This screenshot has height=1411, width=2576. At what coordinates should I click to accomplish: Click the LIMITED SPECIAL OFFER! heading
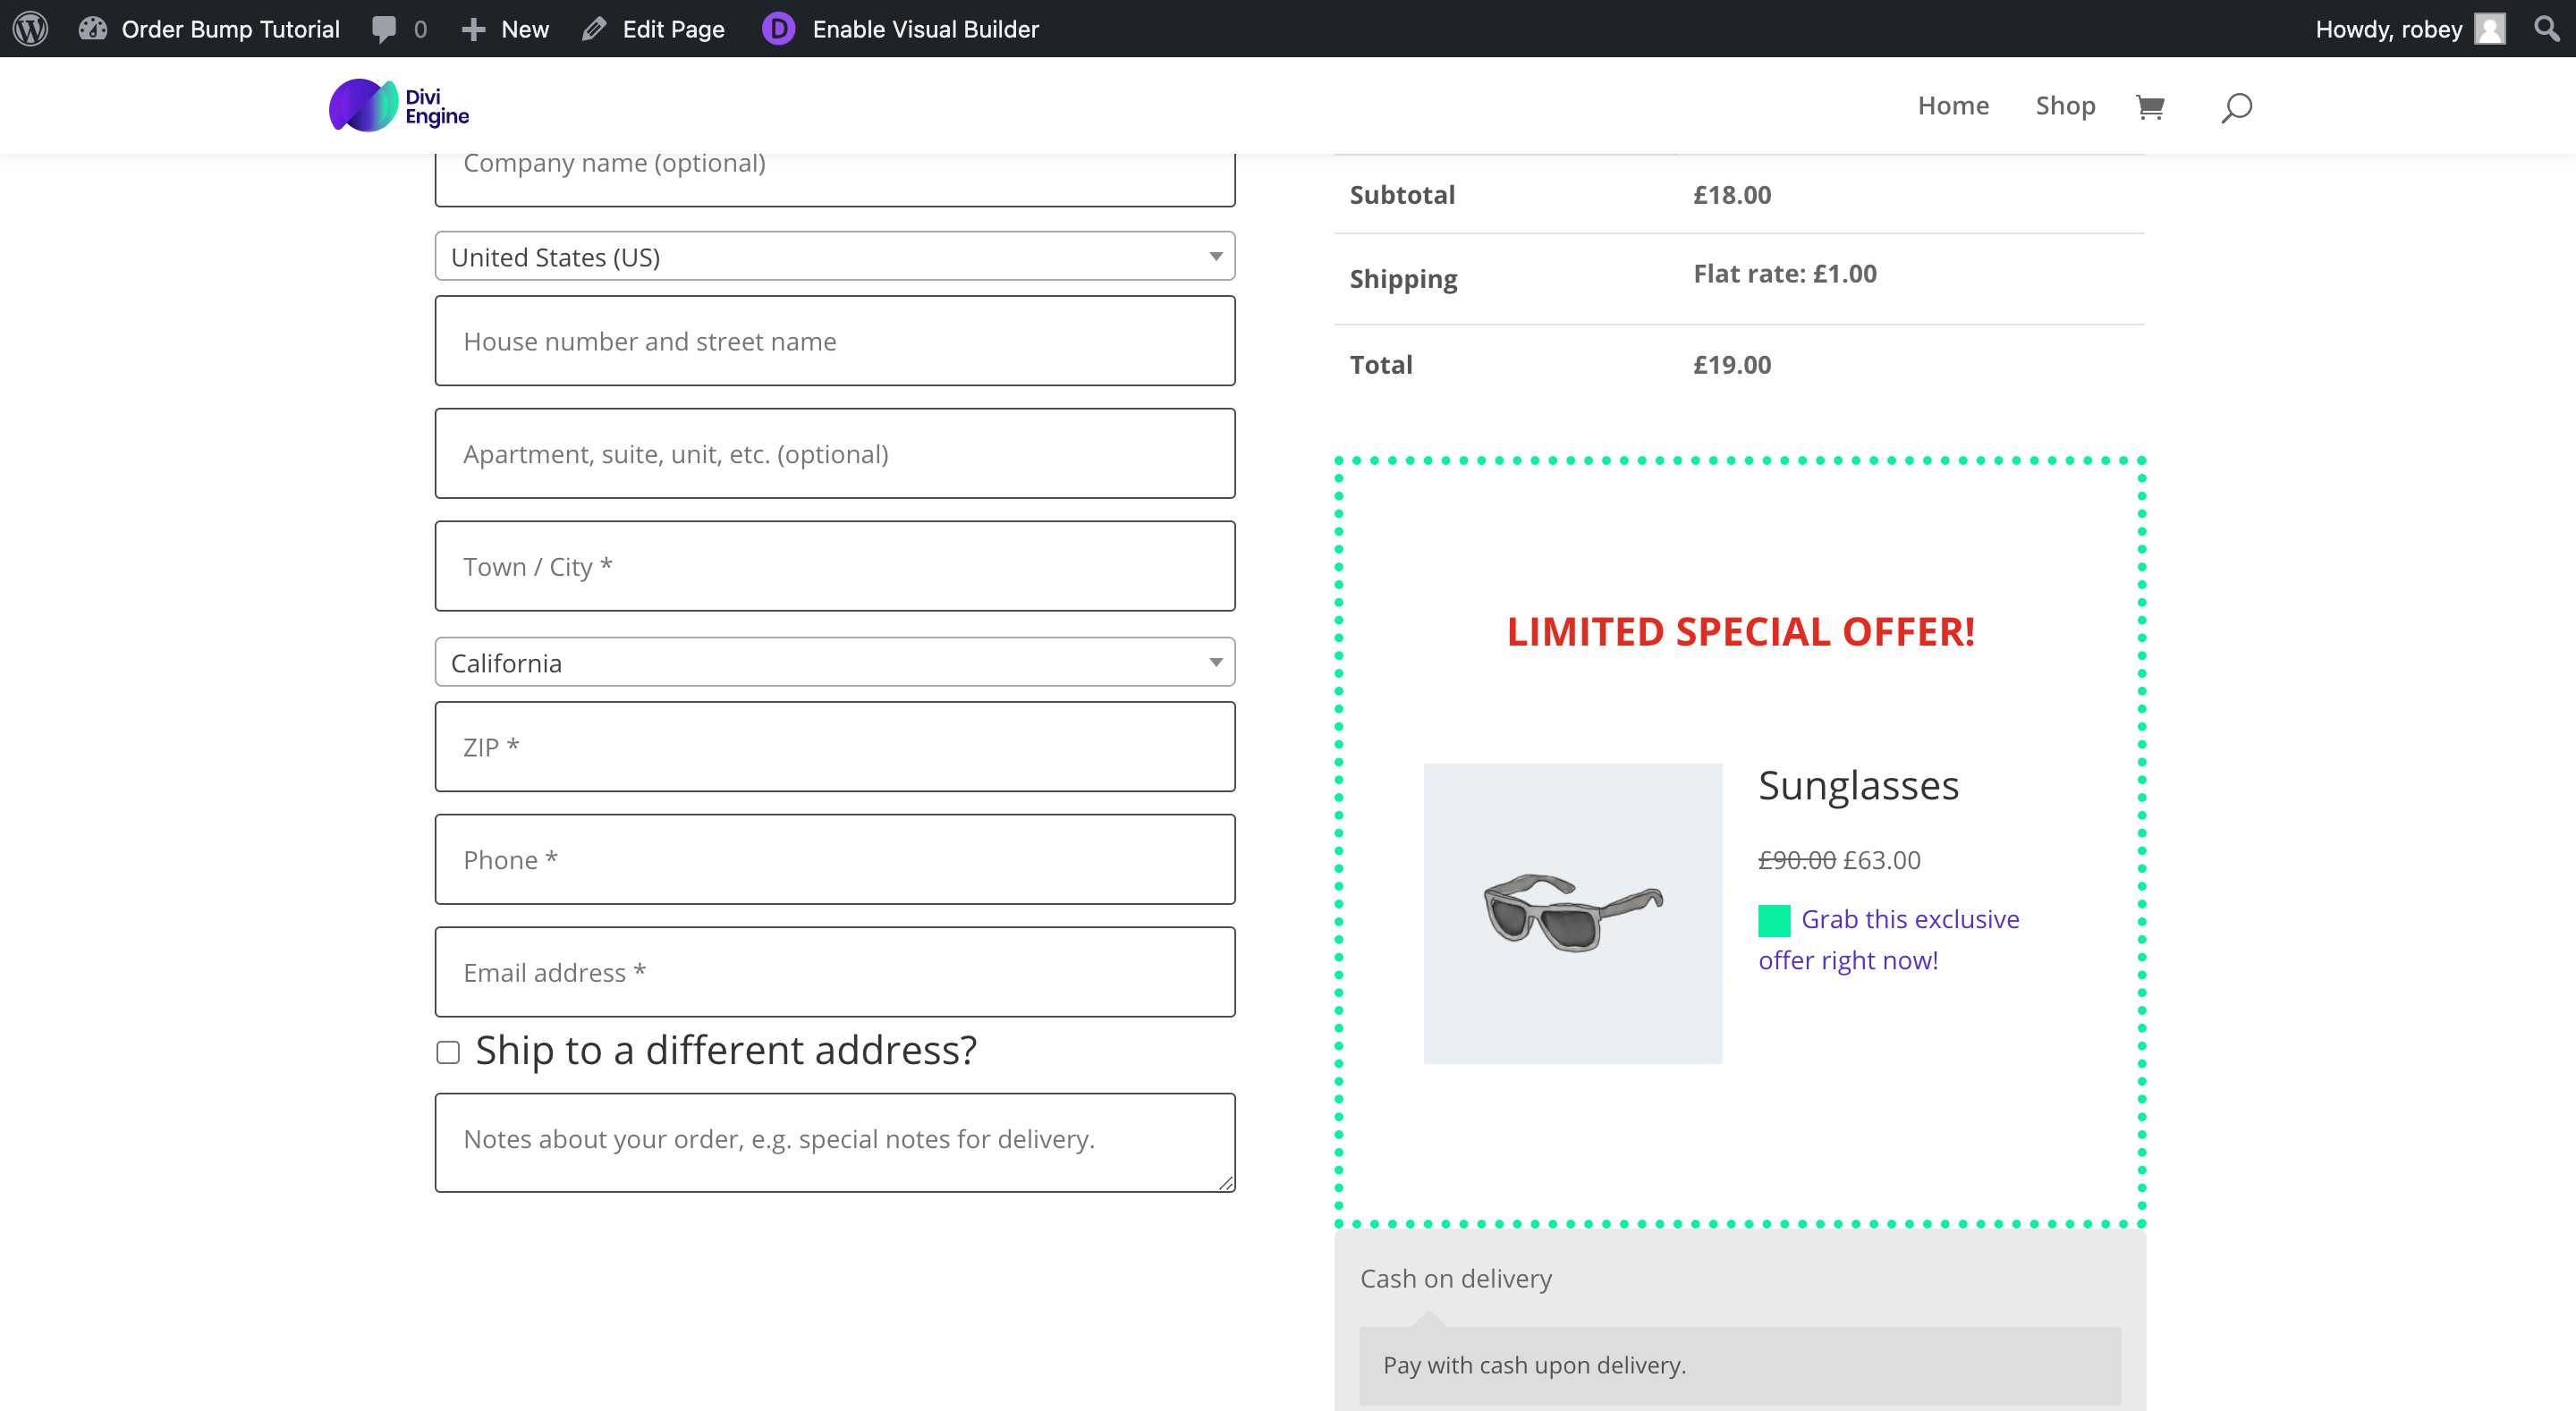tap(1741, 632)
